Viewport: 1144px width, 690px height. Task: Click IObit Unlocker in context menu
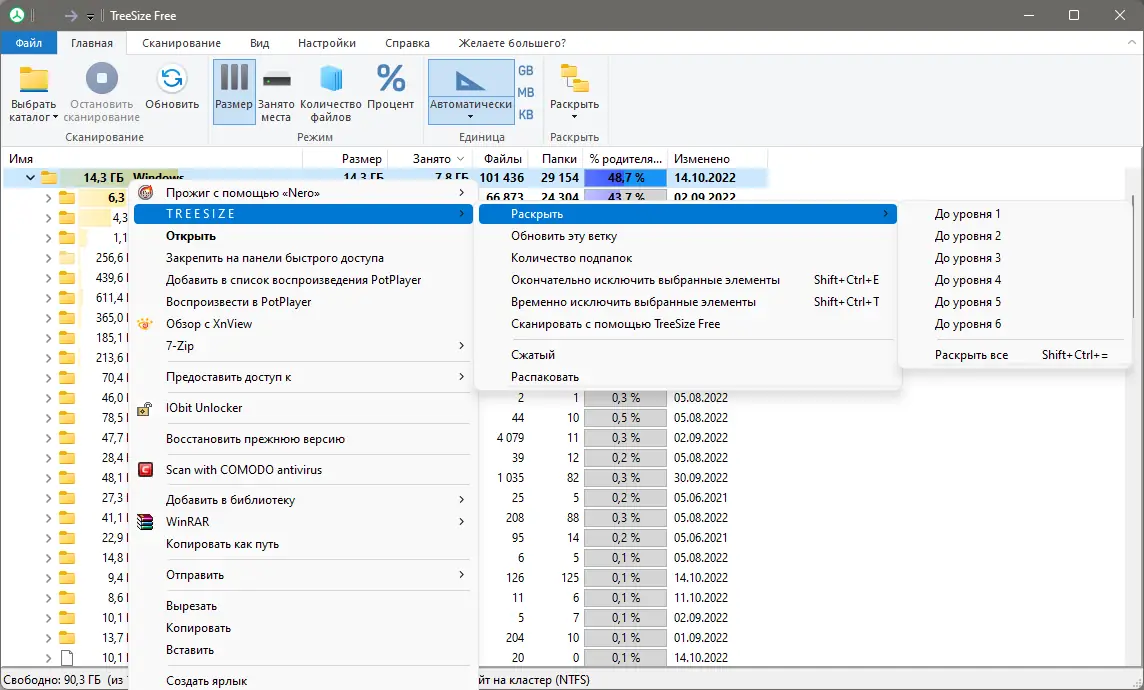click(204, 408)
